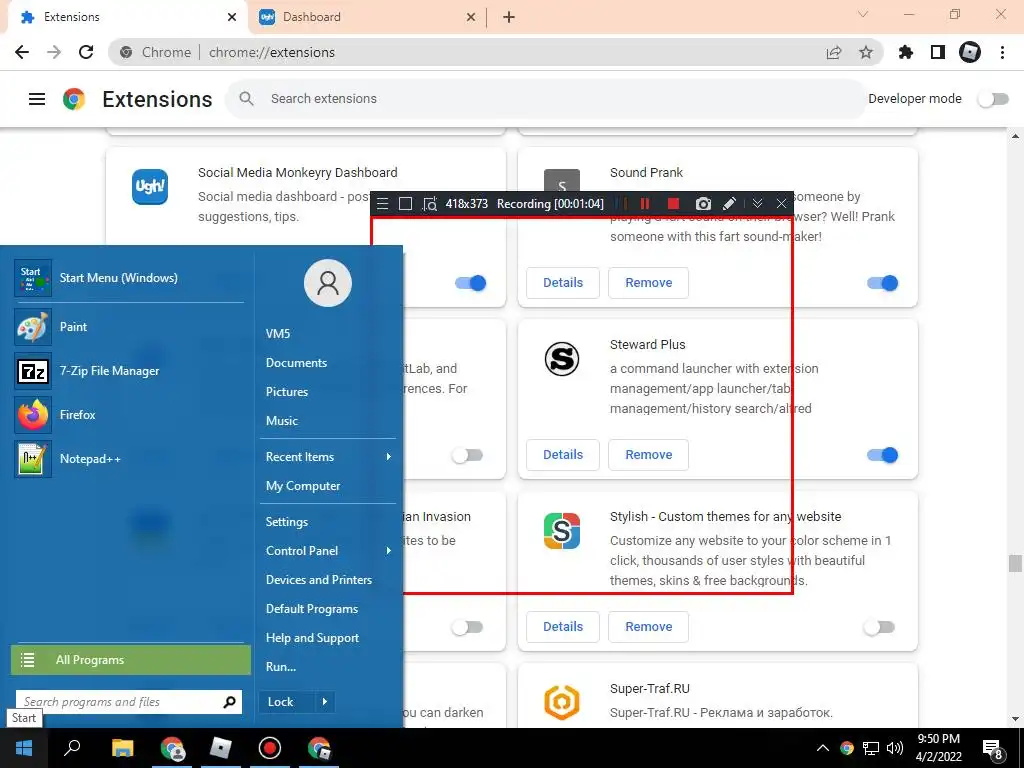Open a new tab with plus button
The image size is (1024, 768).
[x=509, y=17]
